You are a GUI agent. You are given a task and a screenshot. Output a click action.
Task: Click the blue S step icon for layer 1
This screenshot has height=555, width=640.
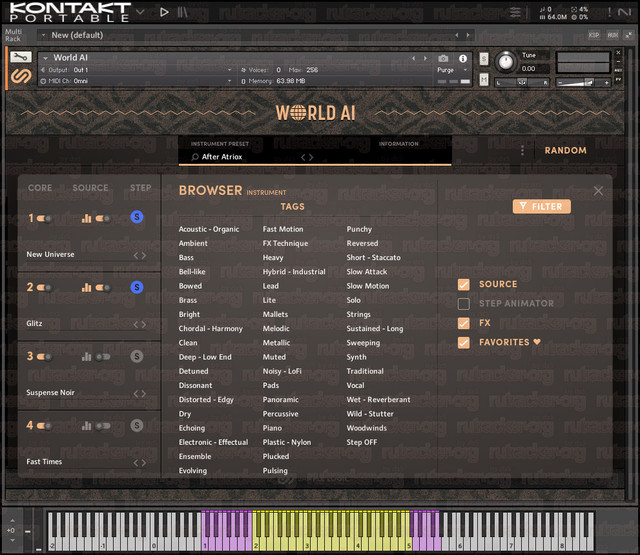pos(137,217)
